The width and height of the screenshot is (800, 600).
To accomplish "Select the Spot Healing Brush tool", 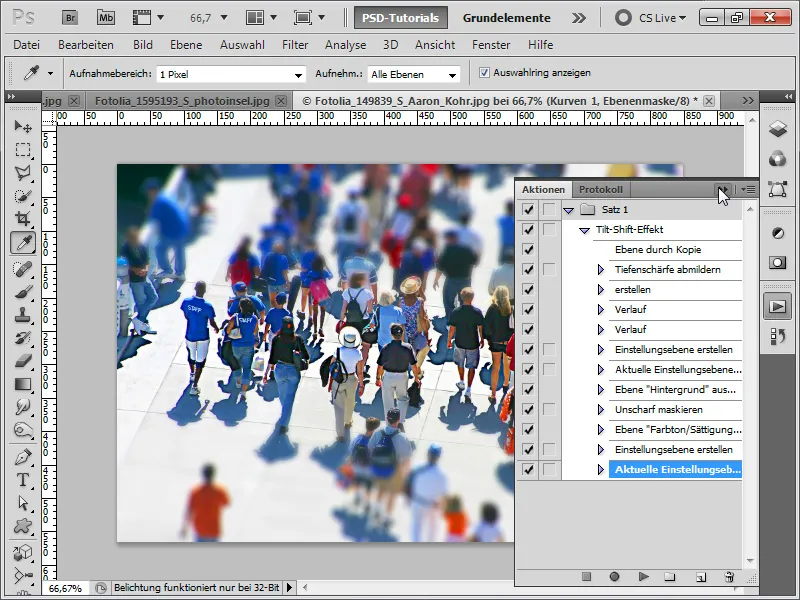I will (x=23, y=269).
